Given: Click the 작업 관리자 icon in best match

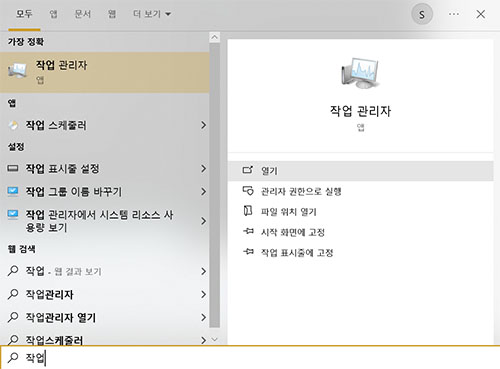Looking at the screenshot, I should coord(17,70).
